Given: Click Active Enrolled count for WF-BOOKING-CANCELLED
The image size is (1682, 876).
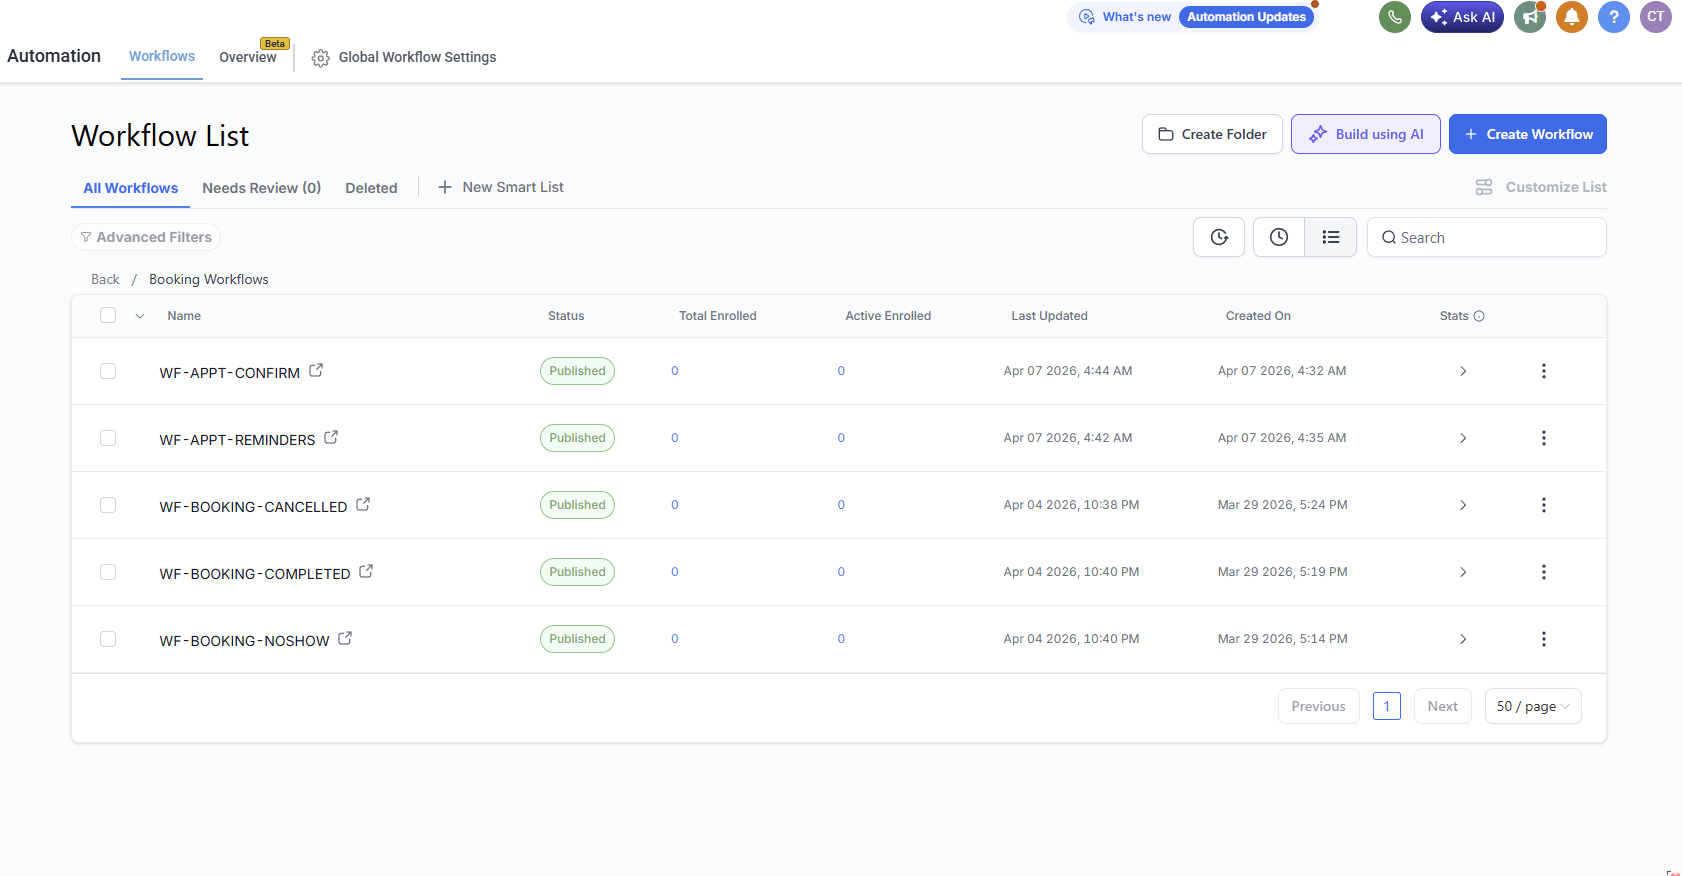Looking at the screenshot, I should [841, 505].
